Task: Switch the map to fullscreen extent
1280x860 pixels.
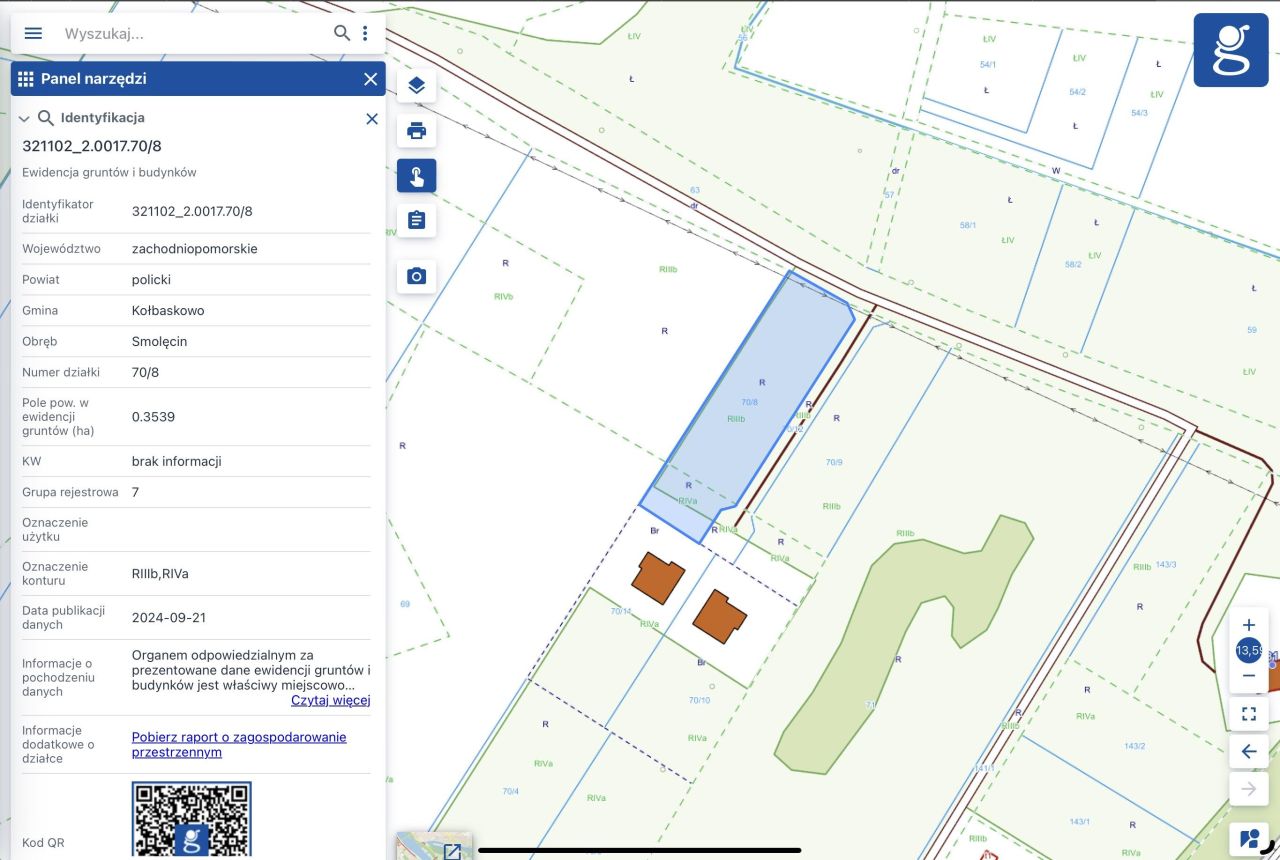Action: pos(1248,714)
